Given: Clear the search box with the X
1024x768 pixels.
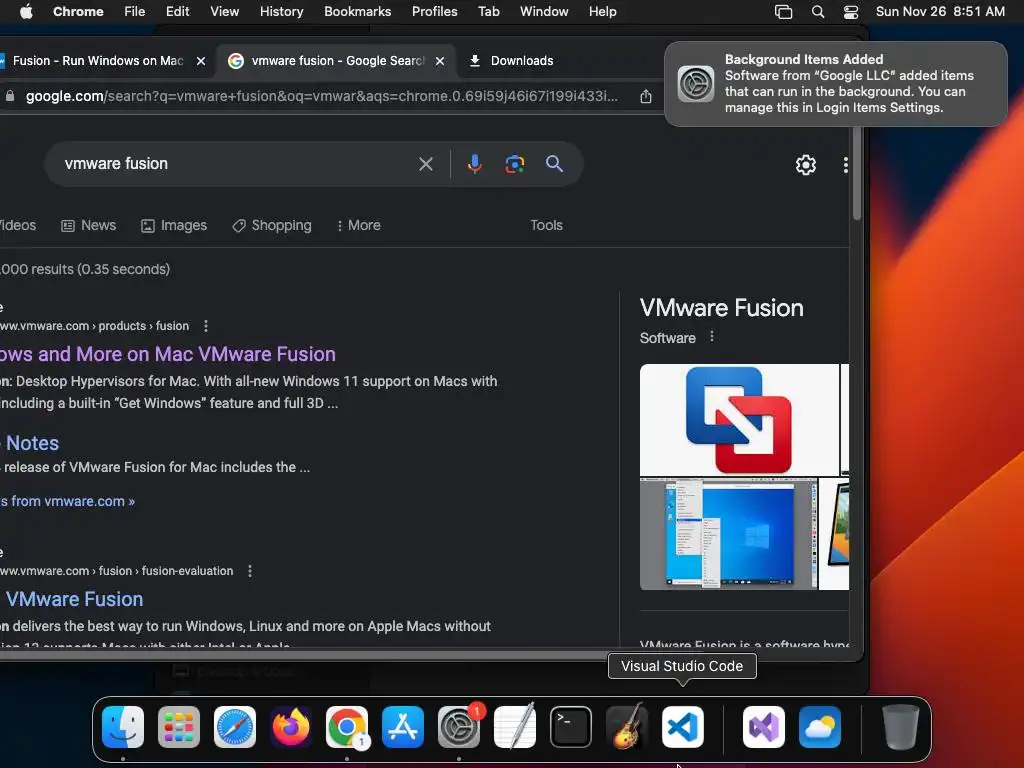Looking at the screenshot, I should point(426,164).
